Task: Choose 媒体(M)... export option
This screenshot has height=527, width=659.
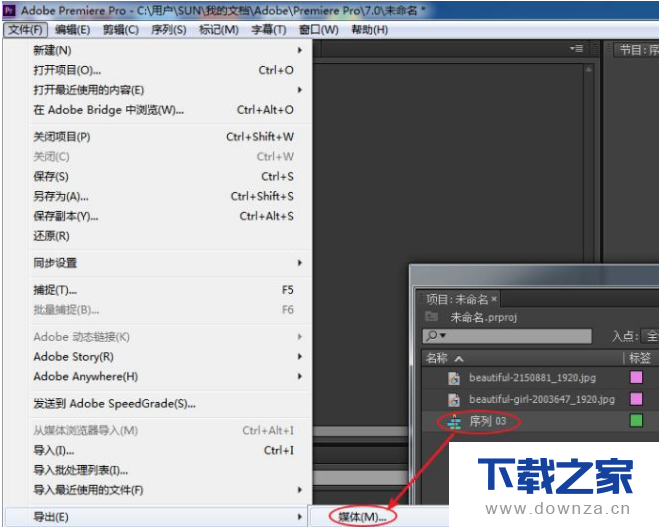Action: tap(362, 517)
